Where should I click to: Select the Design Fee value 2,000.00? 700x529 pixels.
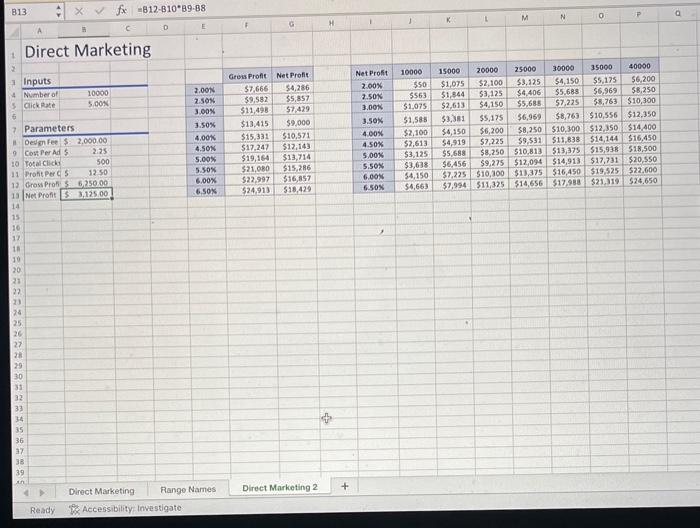tap(86, 141)
